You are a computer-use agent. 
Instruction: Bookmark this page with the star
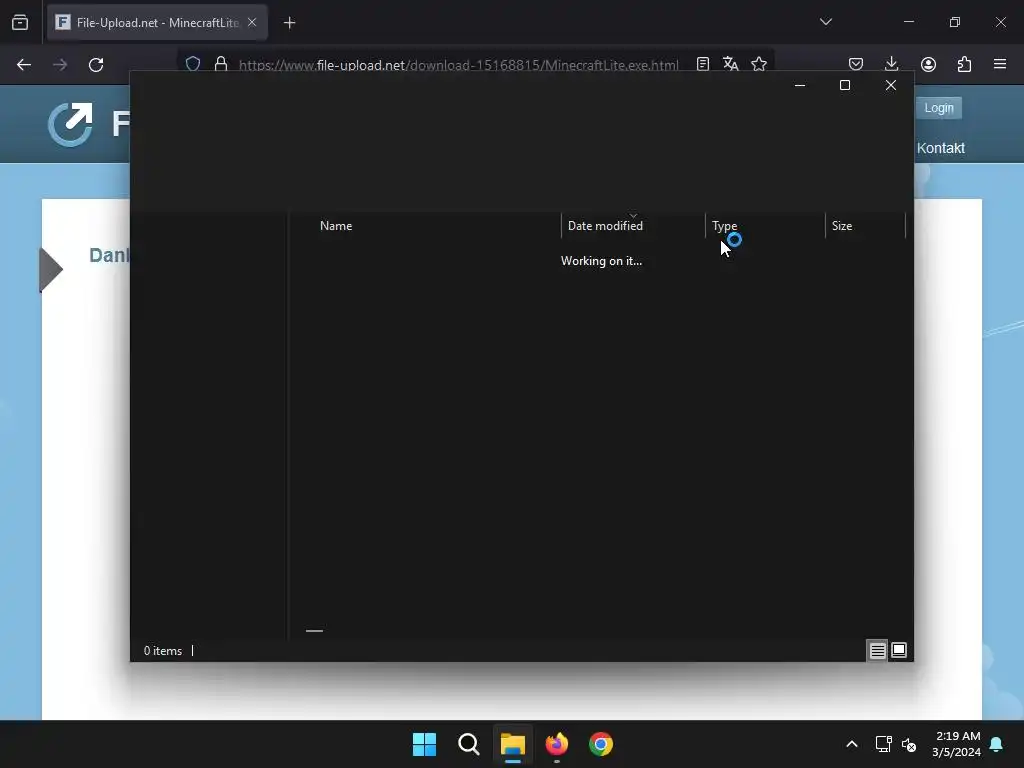(759, 64)
